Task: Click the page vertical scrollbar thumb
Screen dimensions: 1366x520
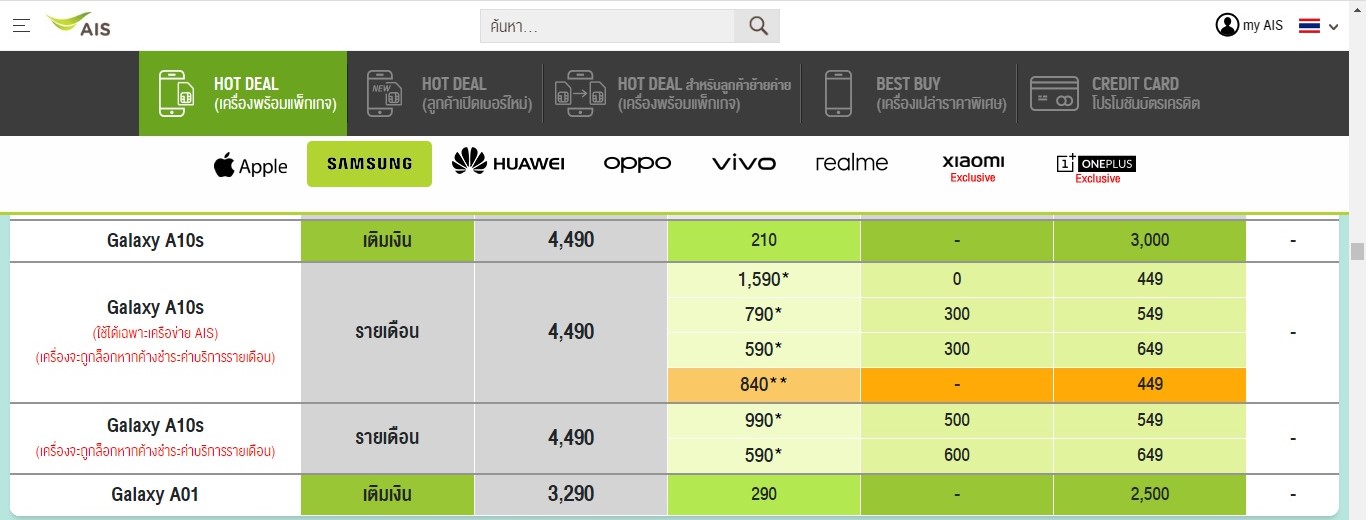Action: tap(1357, 251)
